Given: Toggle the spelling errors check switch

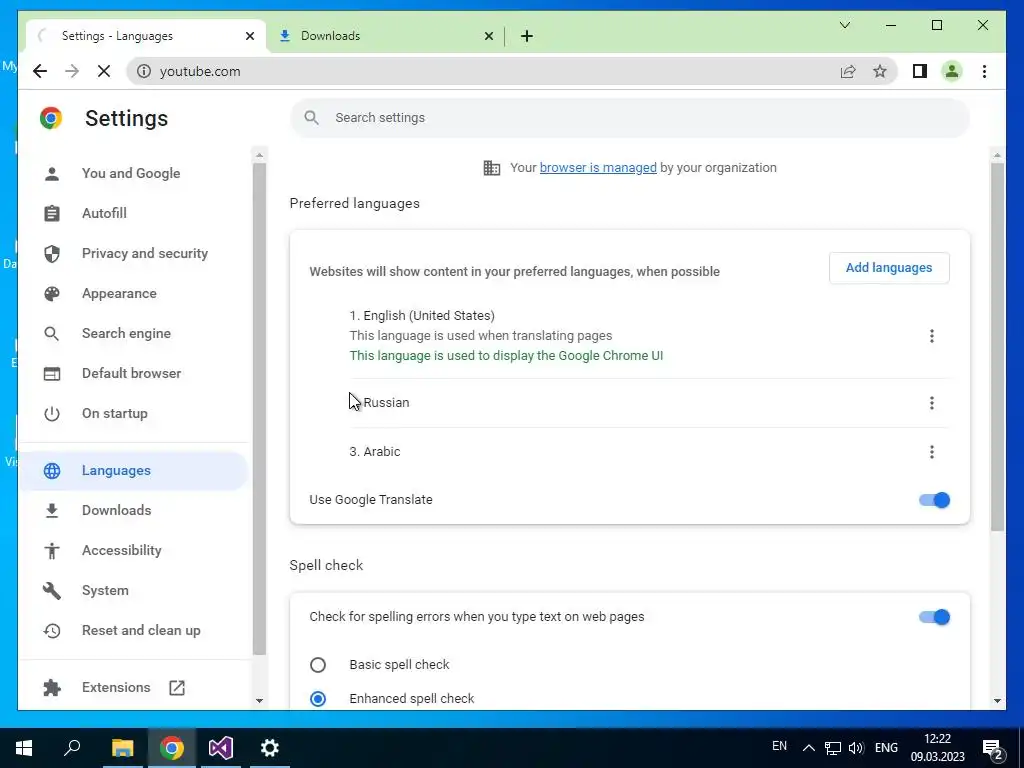Looking at the screenshot, I should point(934,617).
